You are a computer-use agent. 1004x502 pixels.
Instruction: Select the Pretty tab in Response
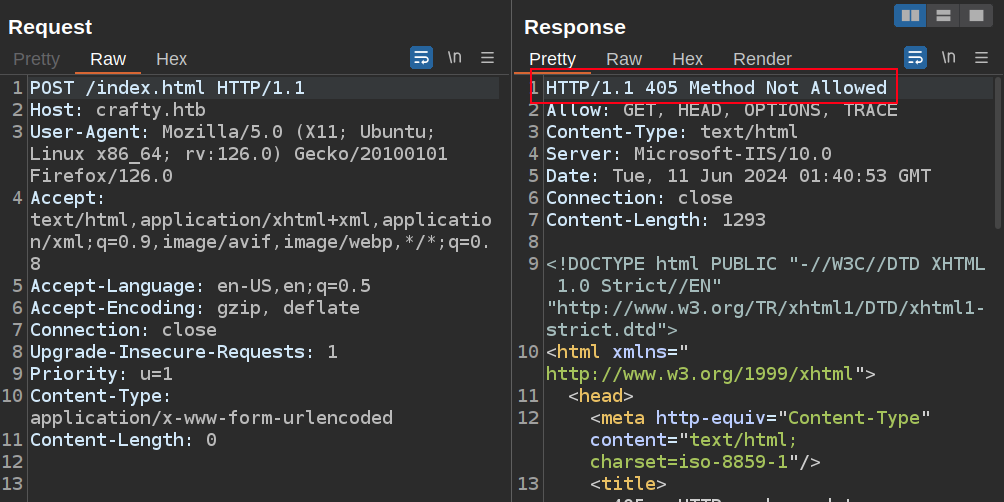(x=552, y=59)
